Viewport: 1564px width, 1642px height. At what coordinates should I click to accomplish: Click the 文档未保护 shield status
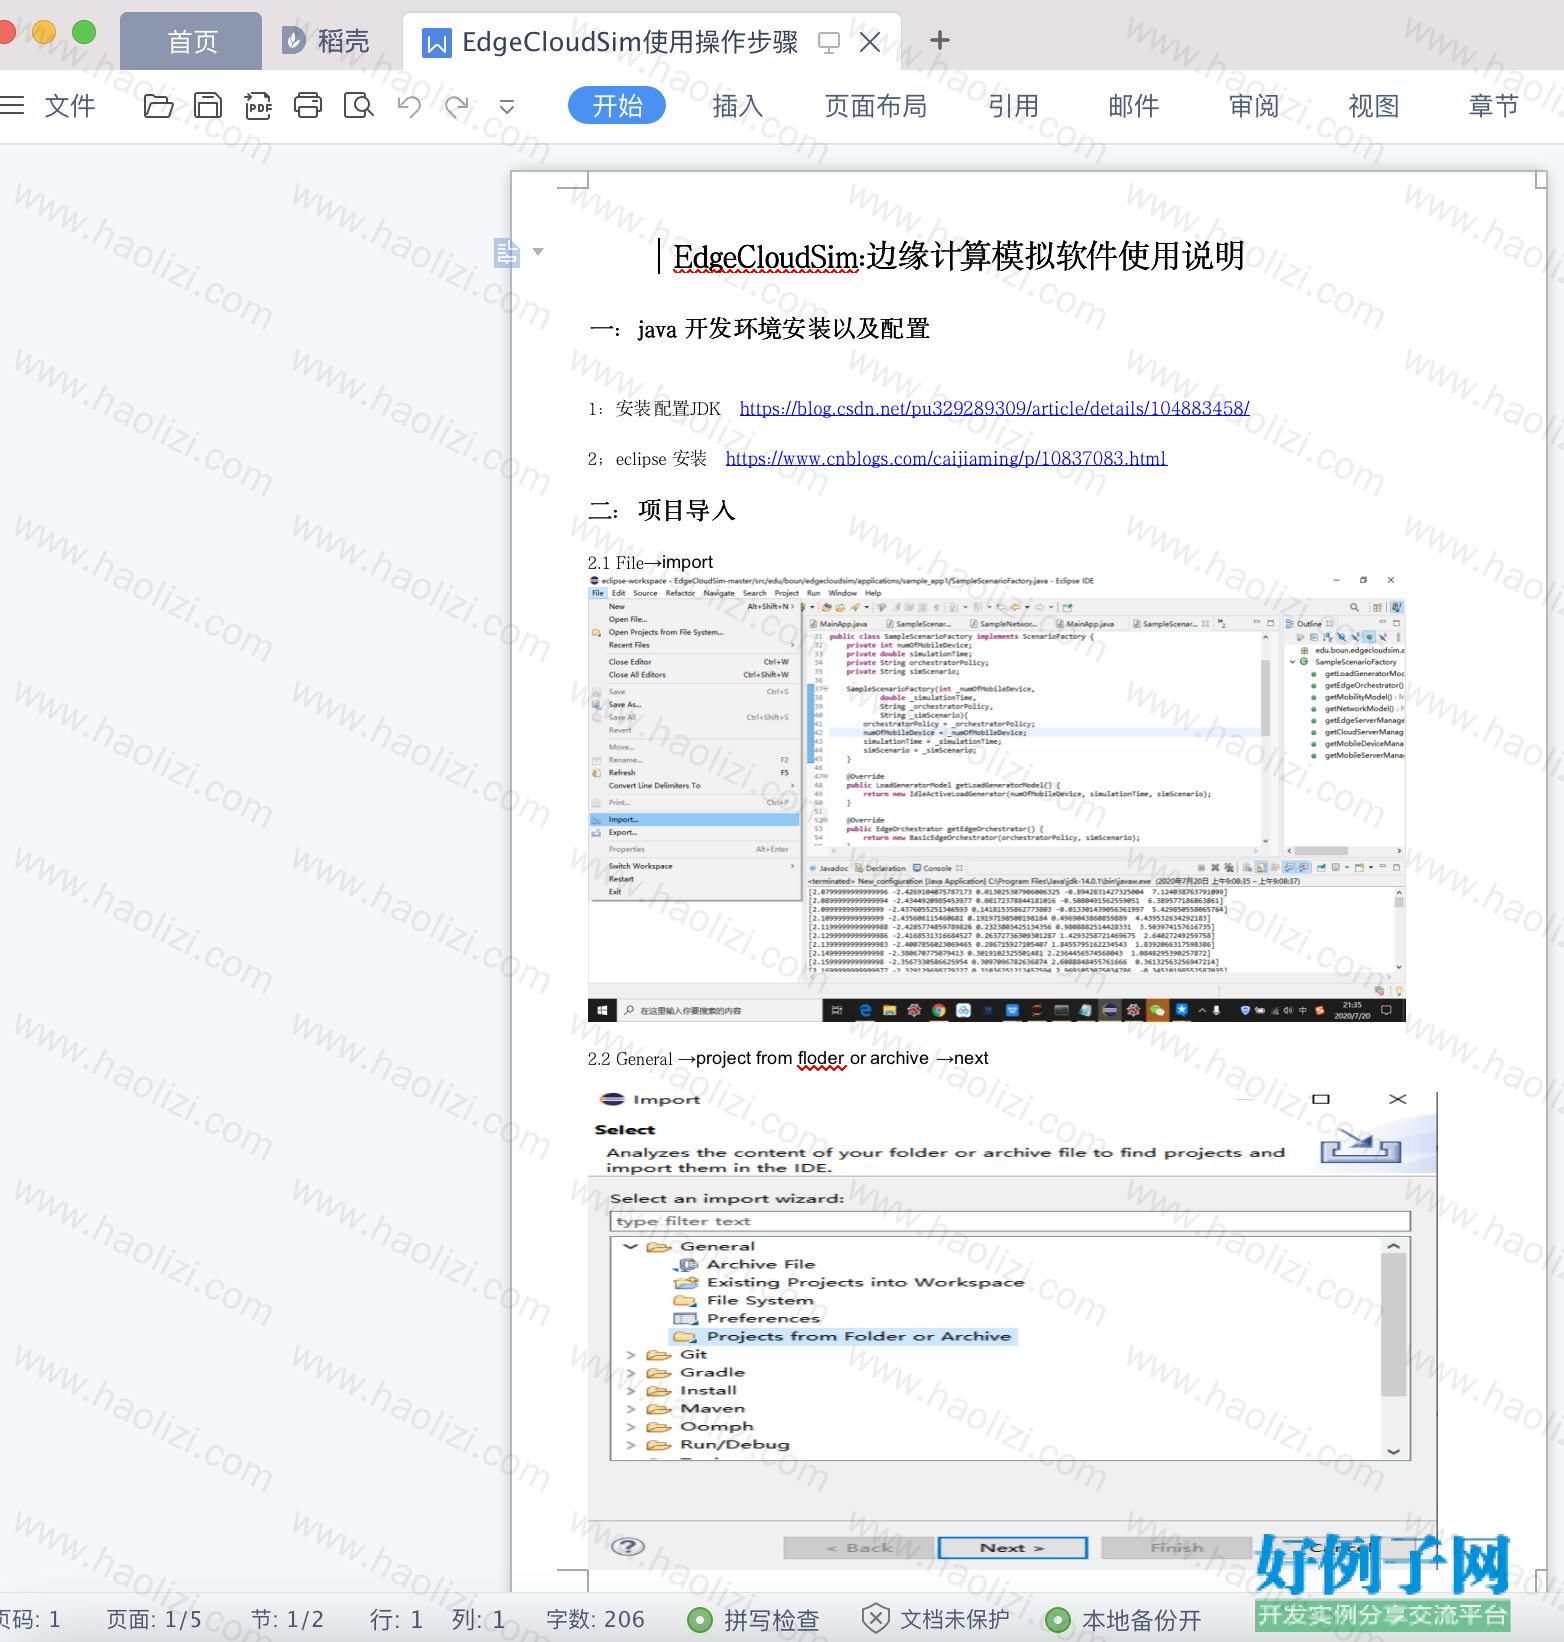pyautogui.click(x=936, y=1619)
